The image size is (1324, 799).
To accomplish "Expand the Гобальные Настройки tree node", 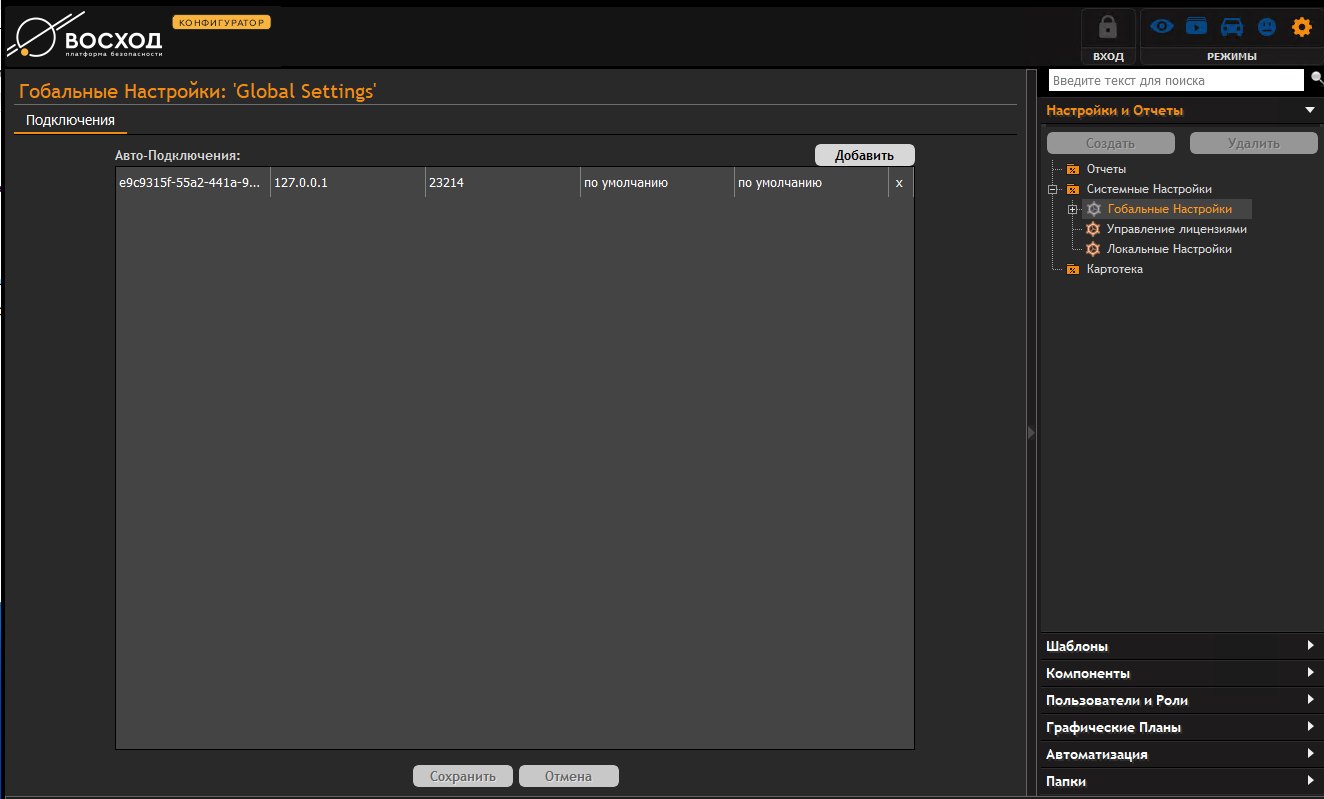I will tap(1072, 209).
